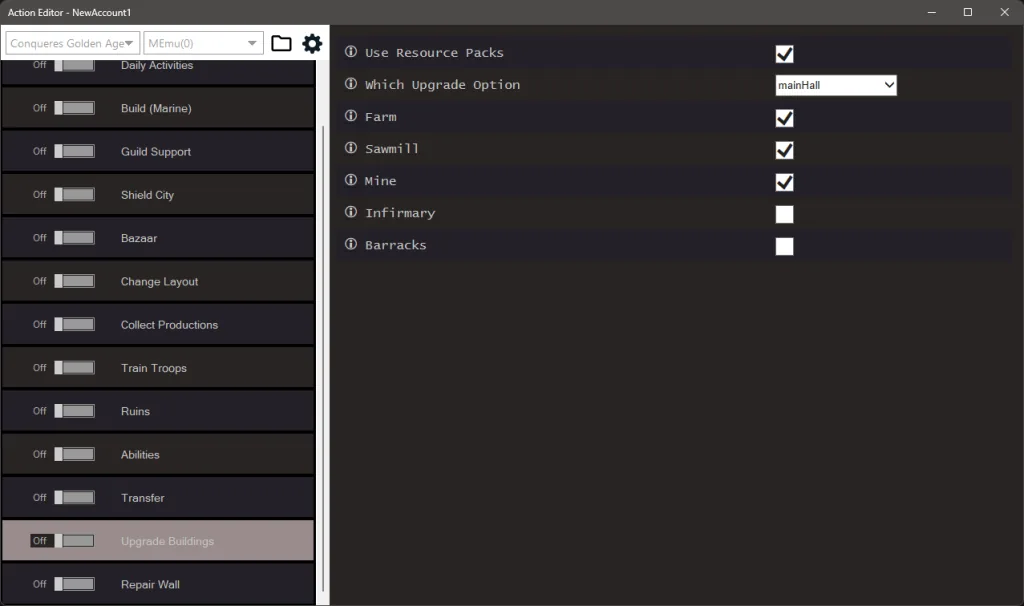Select the Bazaar action label
Image resolution: width=1024 pixels, height=606 pixels.
click(x=138, y=238)
